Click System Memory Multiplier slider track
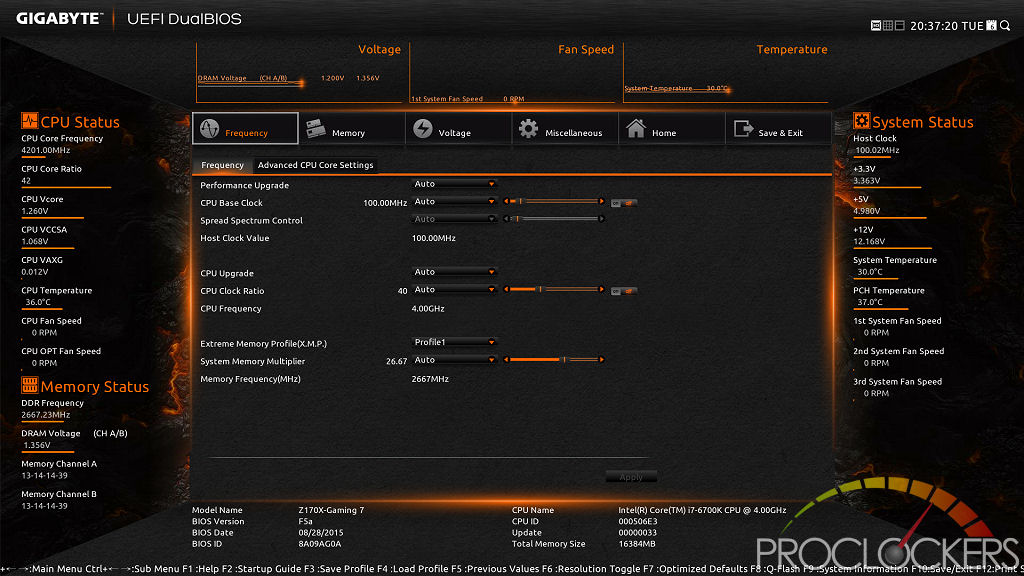 pyautogui.click(x=554, y=360)
